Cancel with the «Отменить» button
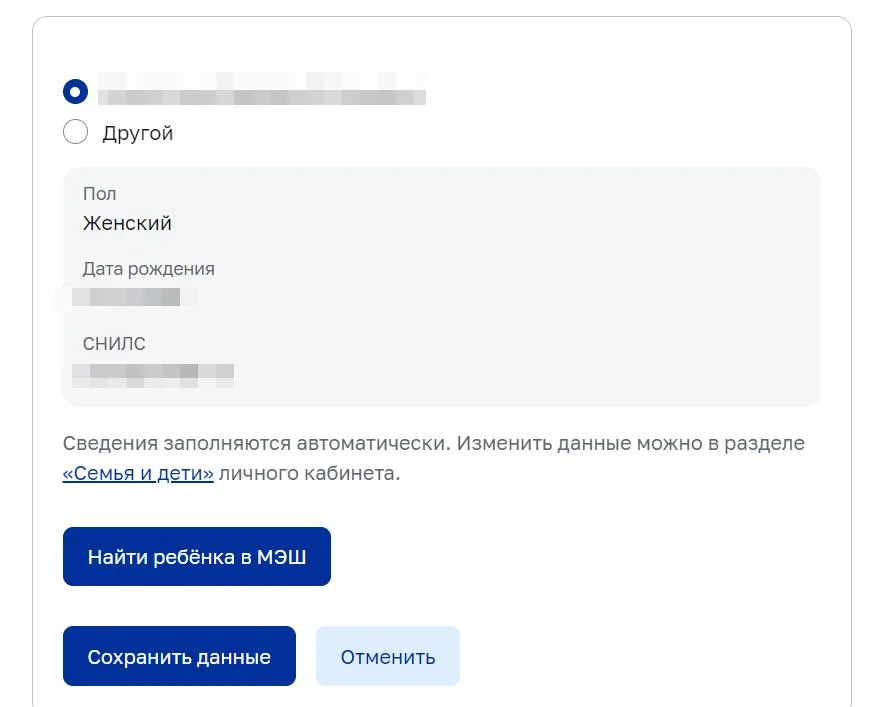This screenshot has width=882, height=707. coord(388,656)
